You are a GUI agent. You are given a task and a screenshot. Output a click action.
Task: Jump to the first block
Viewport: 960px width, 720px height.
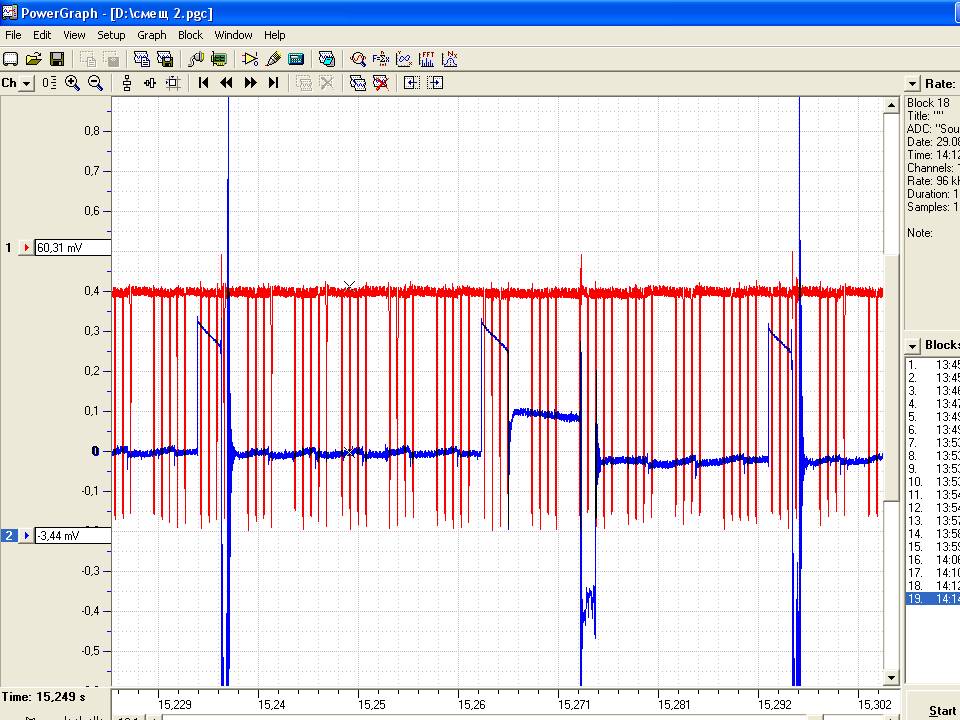(x=204, y=83)
